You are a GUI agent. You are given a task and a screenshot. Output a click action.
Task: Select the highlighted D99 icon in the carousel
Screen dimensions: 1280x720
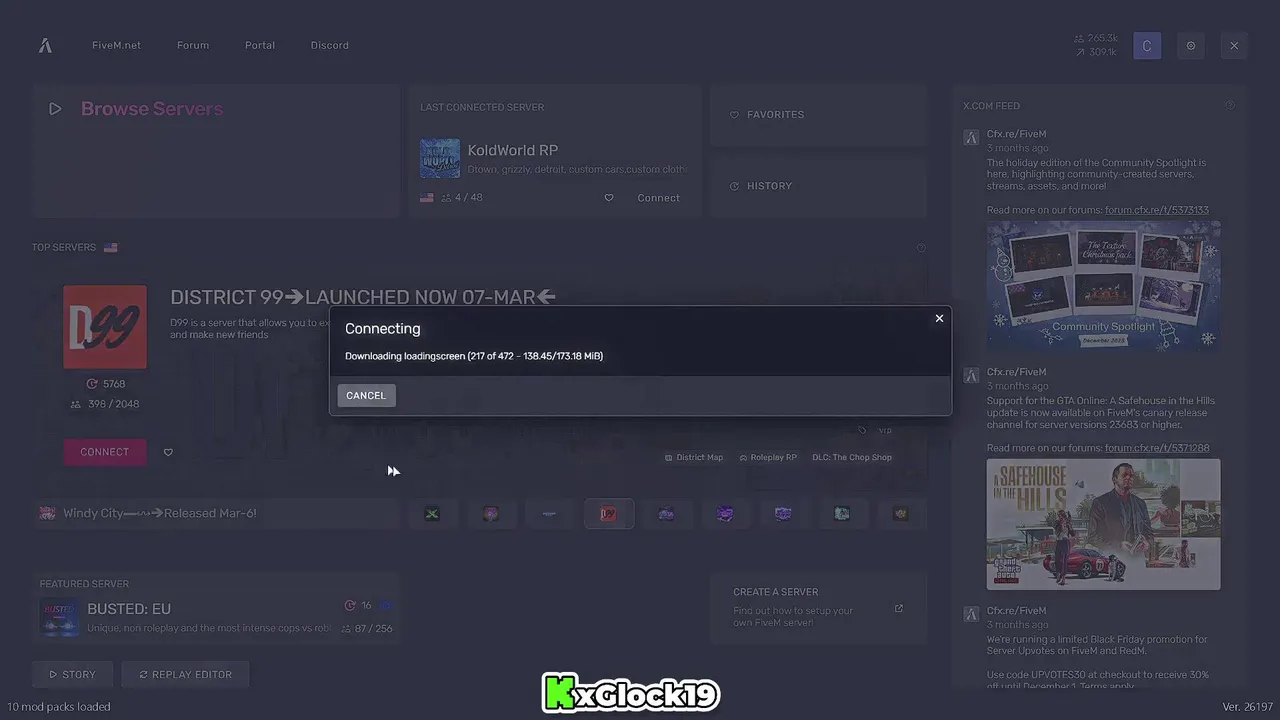click(608, 514)
